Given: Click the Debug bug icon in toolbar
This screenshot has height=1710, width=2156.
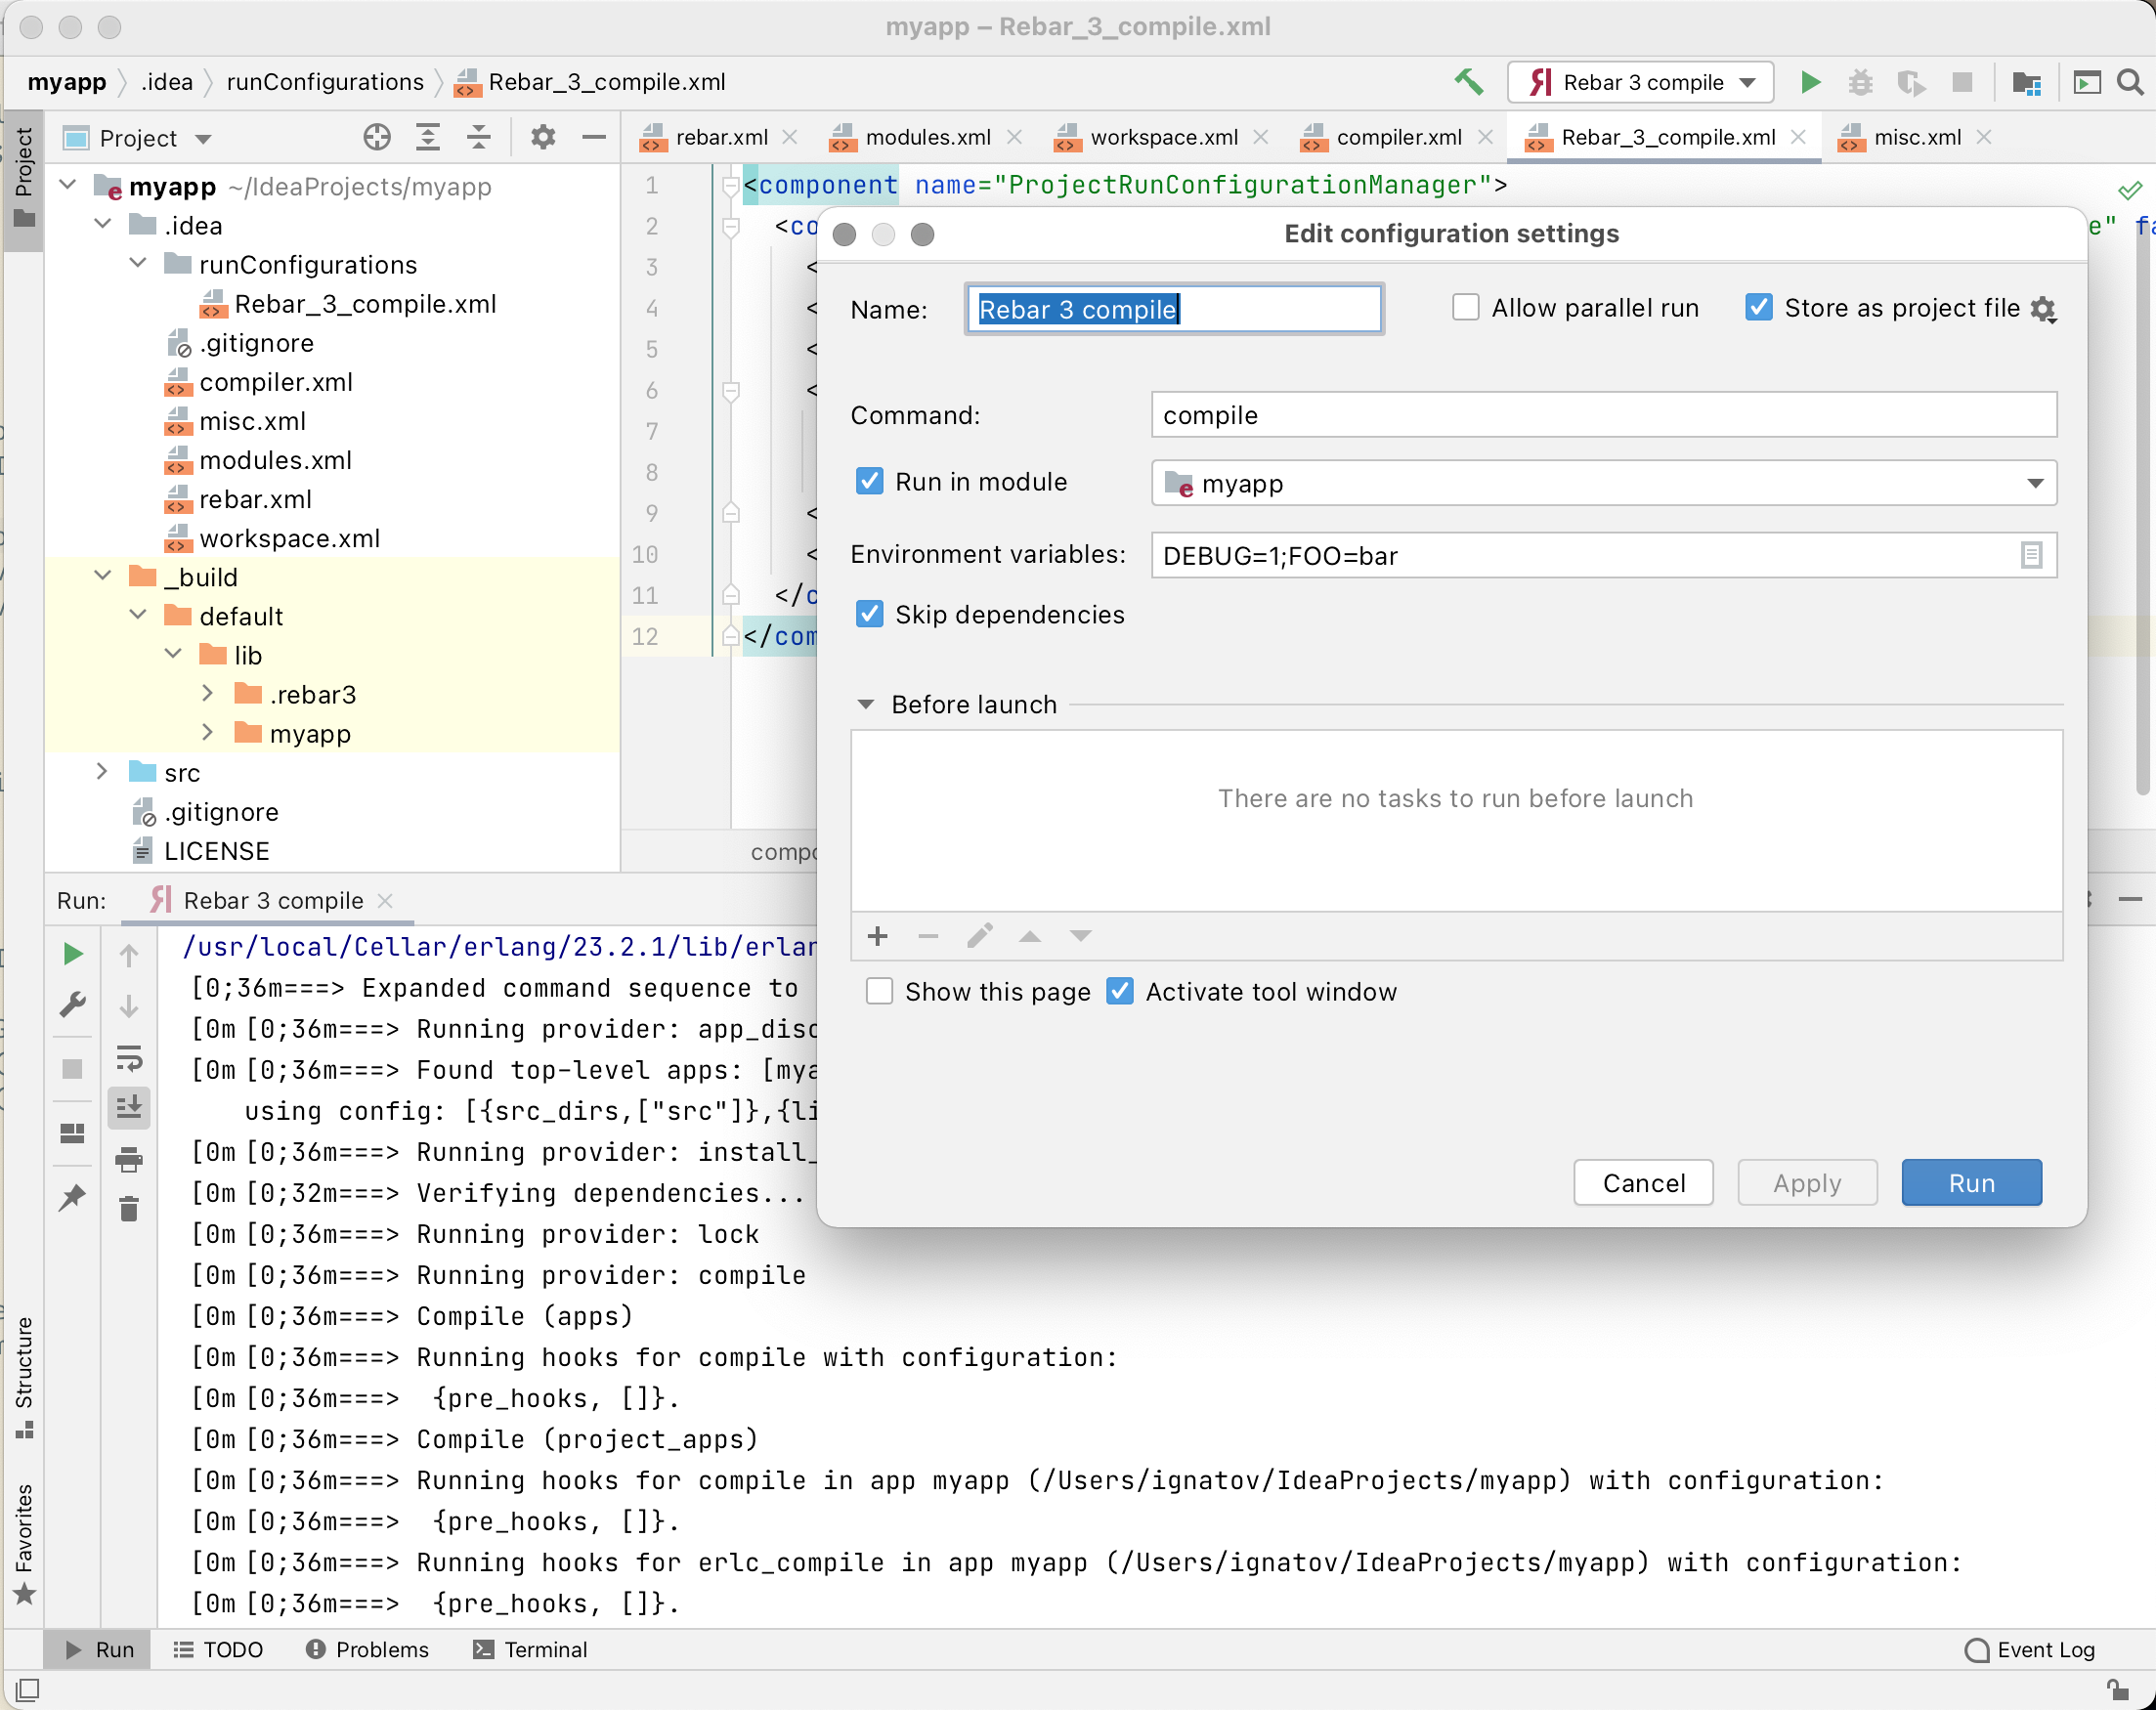Looking at the screenshot, I should pyautogui.click(x=1860, y=82).
